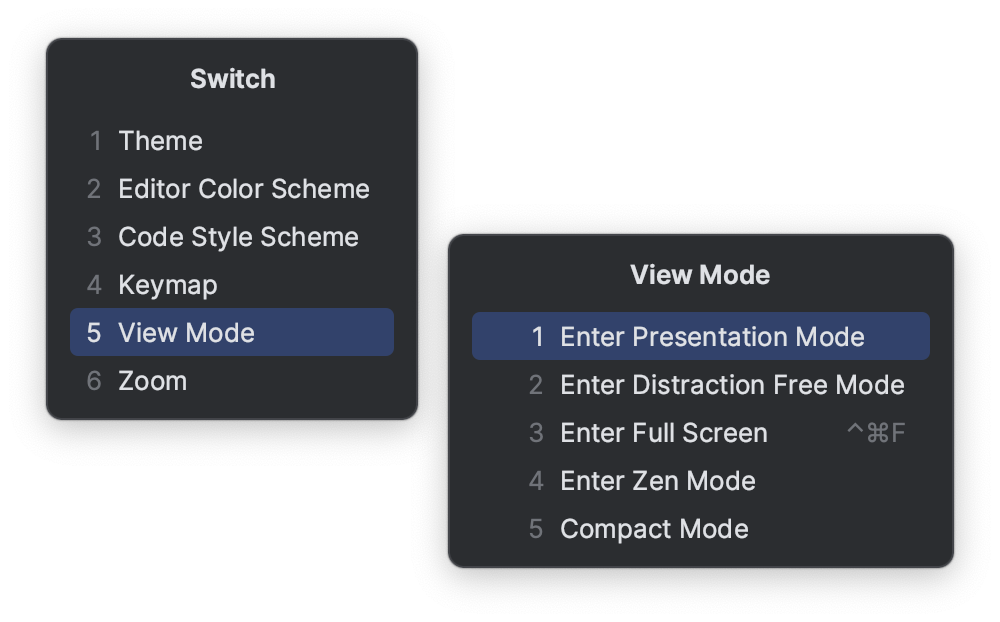Image resolution: width=1000 pixels, height=622 pixels.
Task: Enable Compact Mode
Action: pyautogui.click(x=655, y=528)
